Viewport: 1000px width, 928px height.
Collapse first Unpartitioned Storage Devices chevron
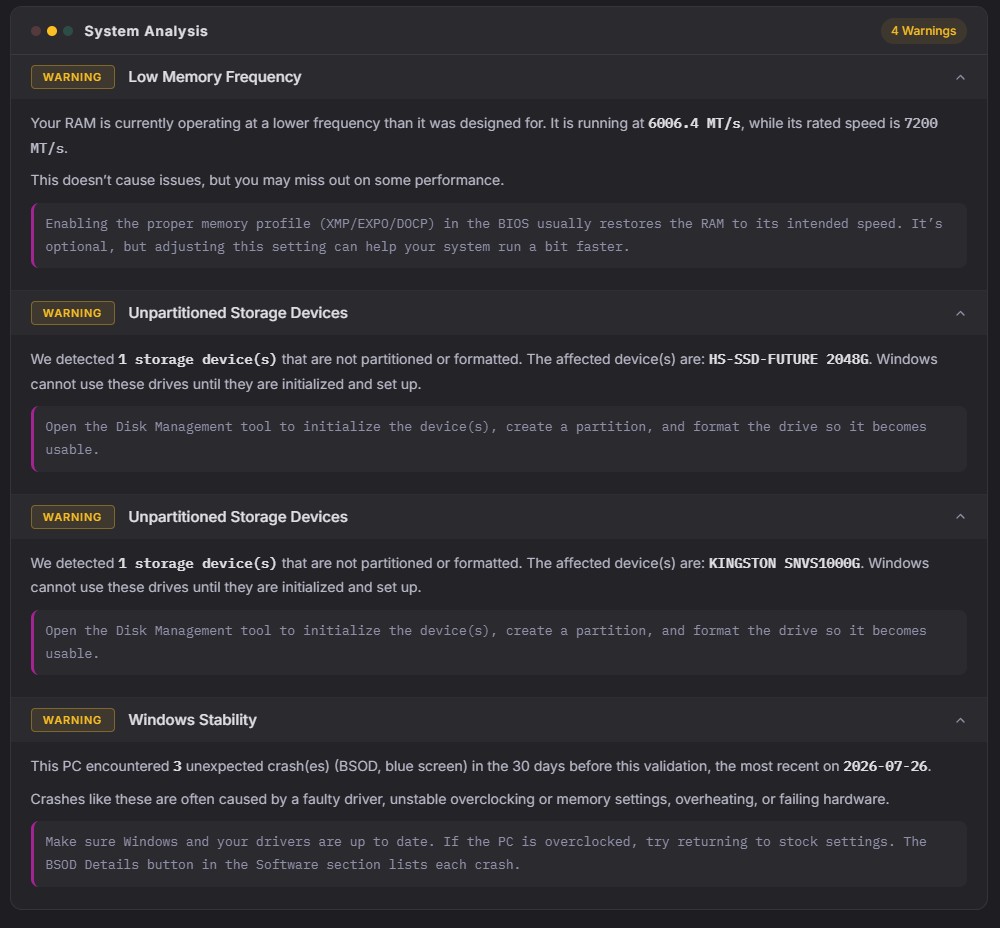click(x=960, y=313)
